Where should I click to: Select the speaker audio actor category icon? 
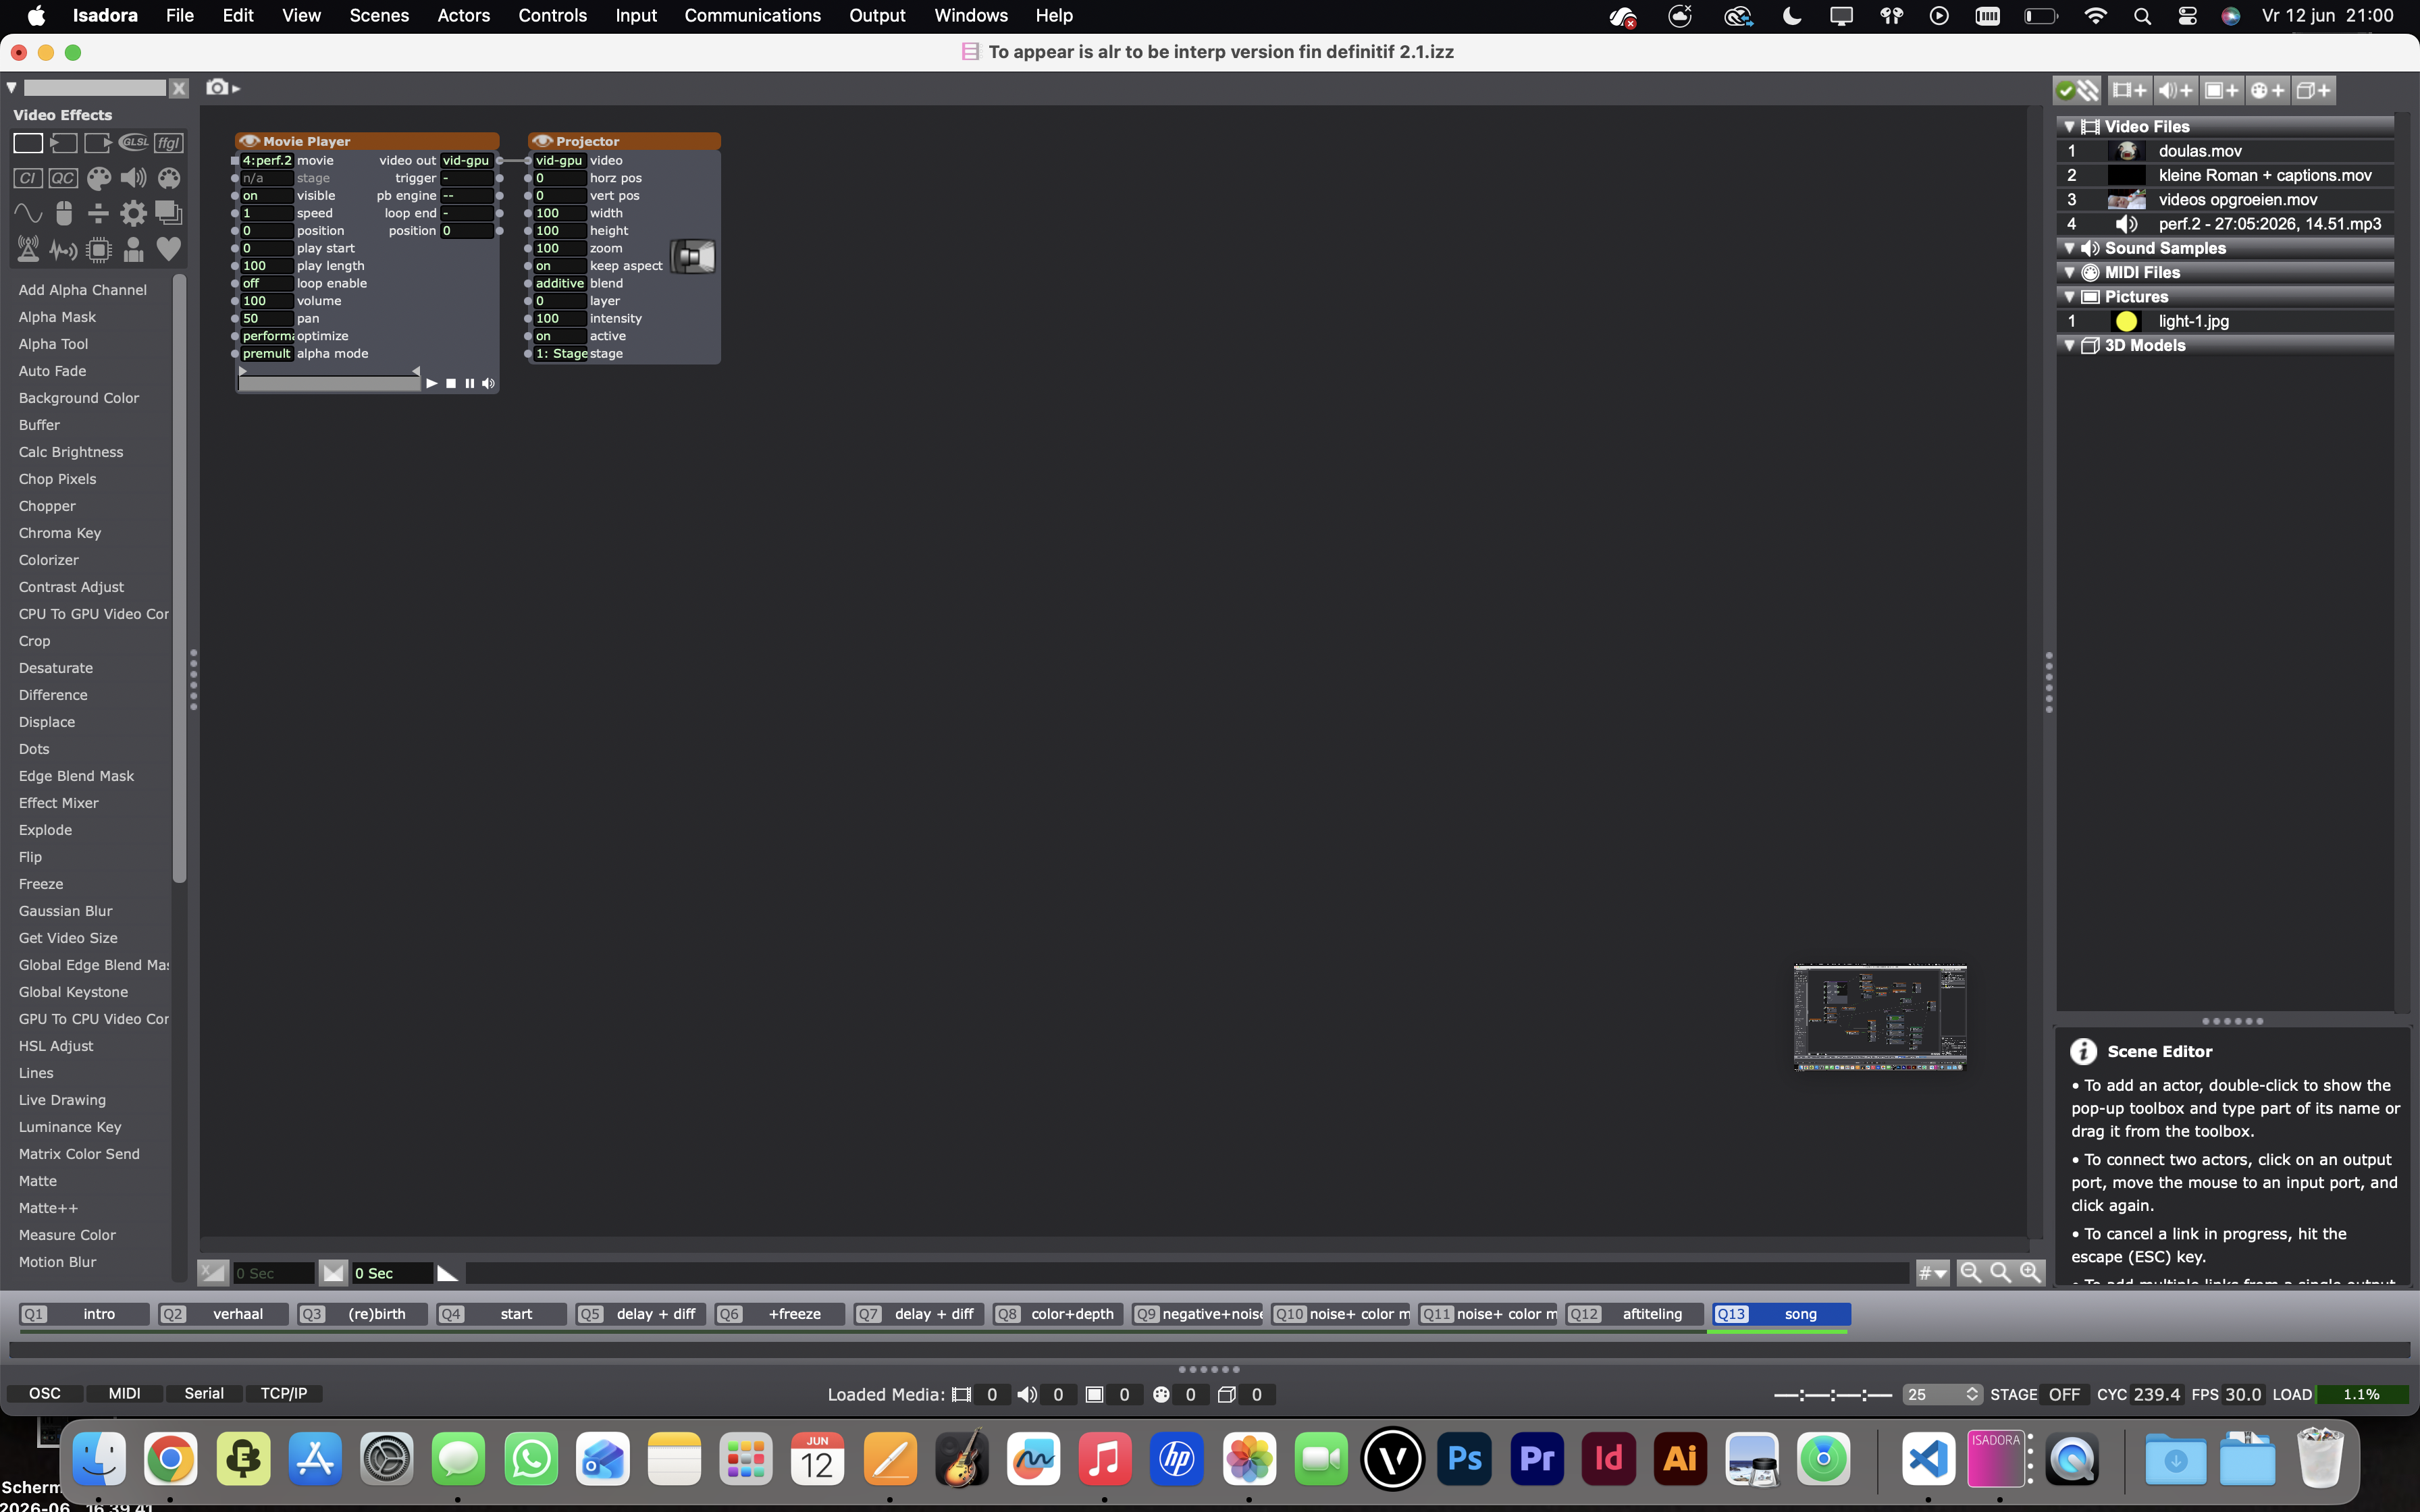[133, 179]
